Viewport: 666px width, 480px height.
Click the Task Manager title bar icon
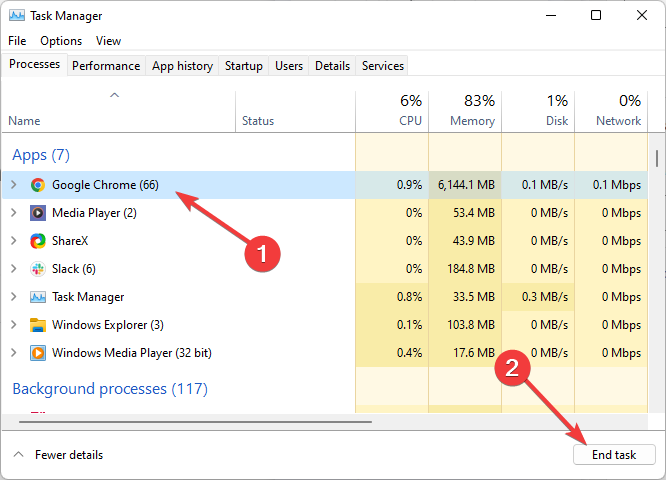tap(17, 16)
